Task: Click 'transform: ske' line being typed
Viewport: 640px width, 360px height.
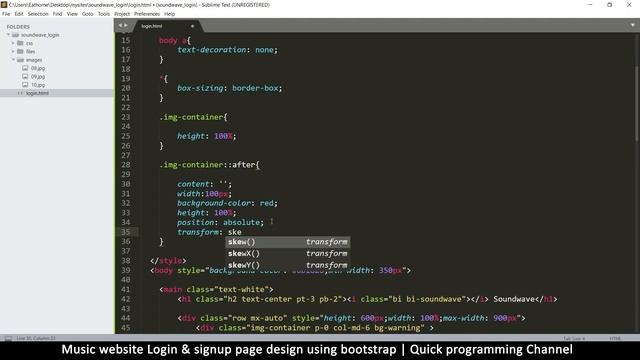Action: (209, 232)
